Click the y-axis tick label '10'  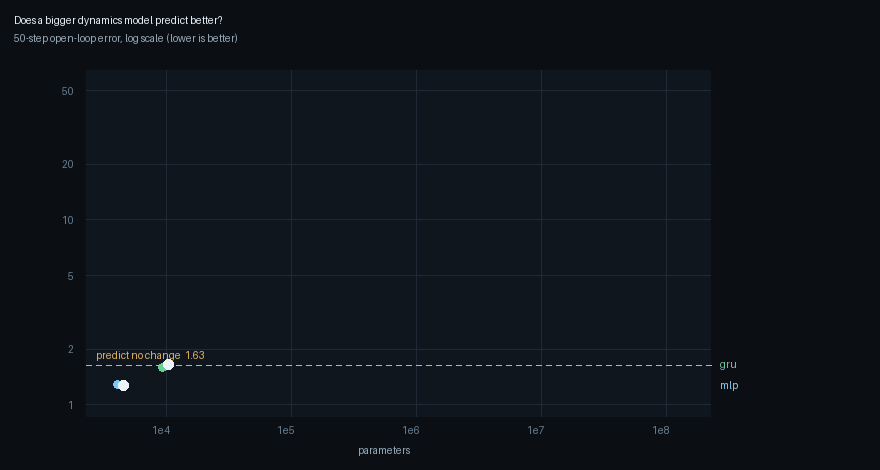68,220
